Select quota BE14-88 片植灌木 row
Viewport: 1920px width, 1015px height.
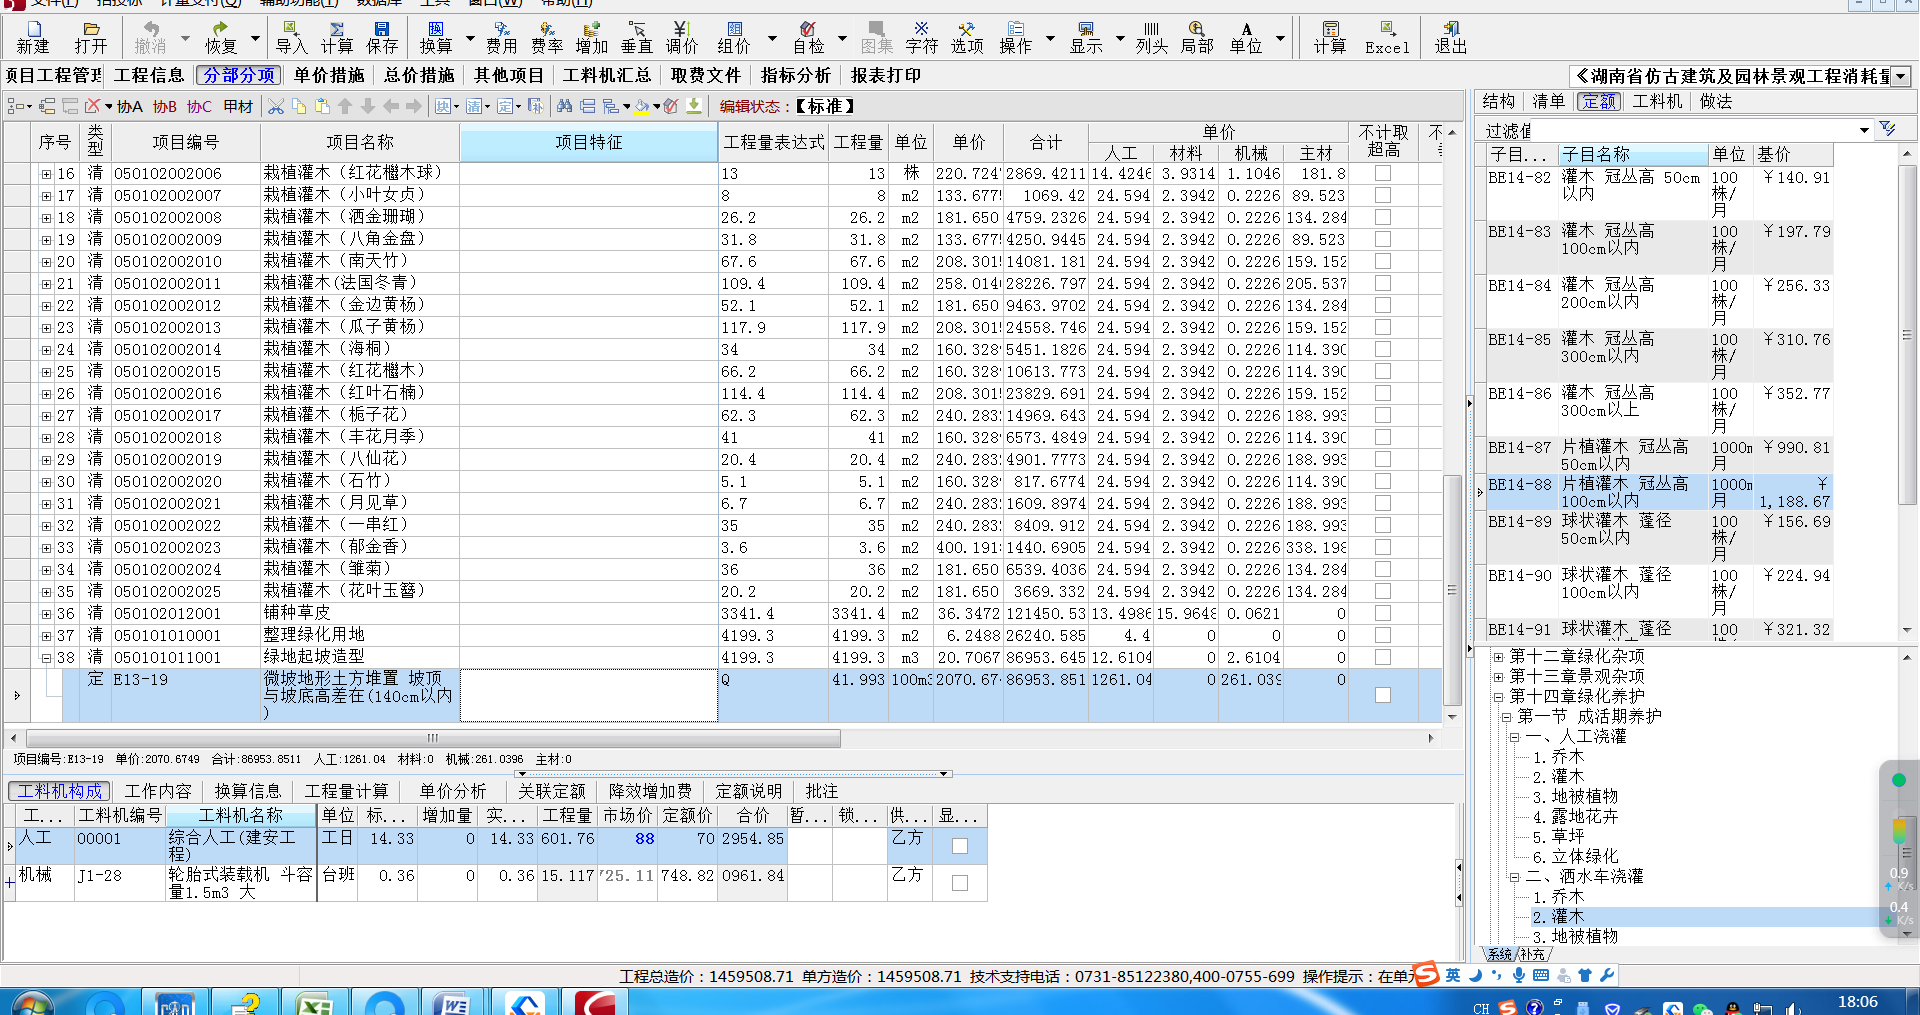(x=1659, y=492)
